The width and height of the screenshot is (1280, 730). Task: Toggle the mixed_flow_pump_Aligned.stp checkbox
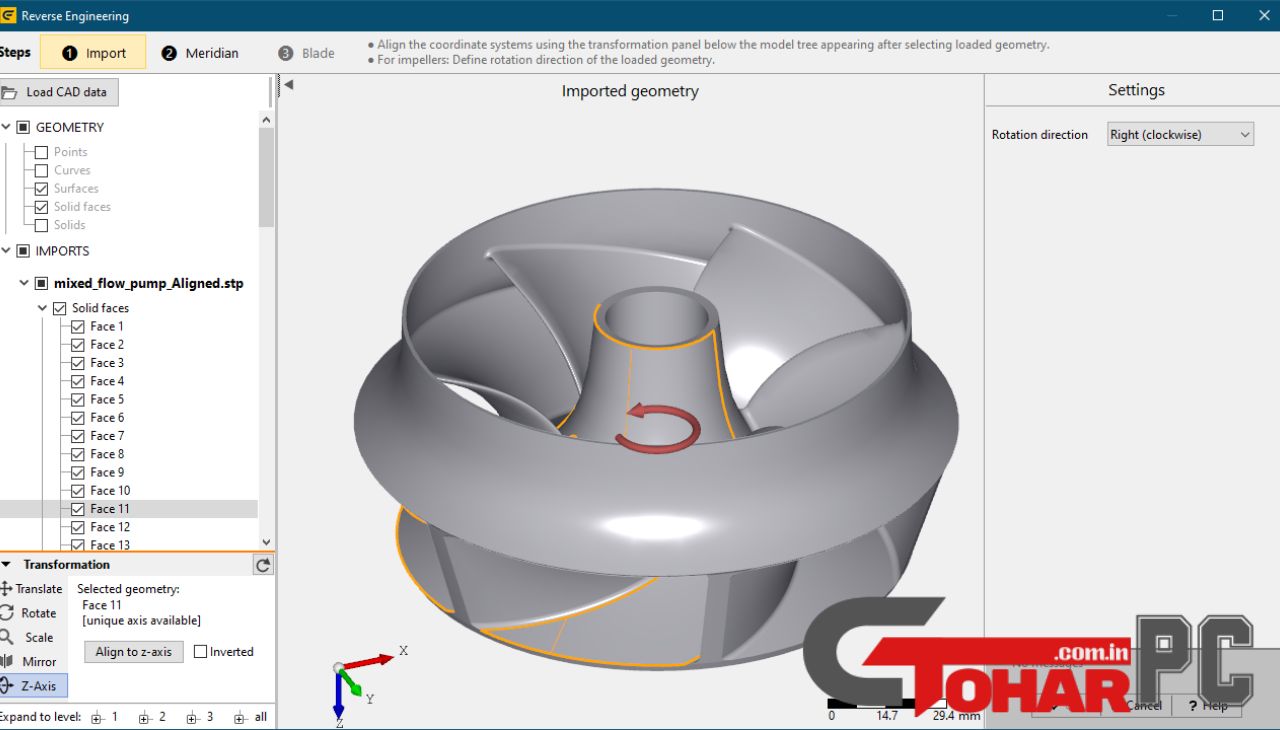tap(41, 283)
